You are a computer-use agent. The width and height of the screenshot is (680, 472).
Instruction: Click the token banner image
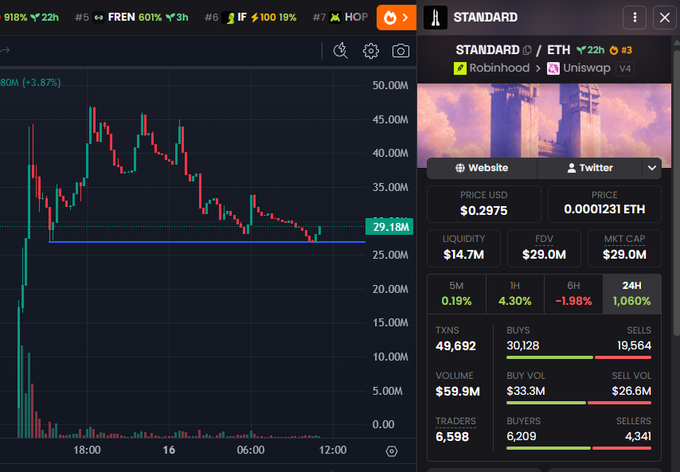click(x=544, y=120)
